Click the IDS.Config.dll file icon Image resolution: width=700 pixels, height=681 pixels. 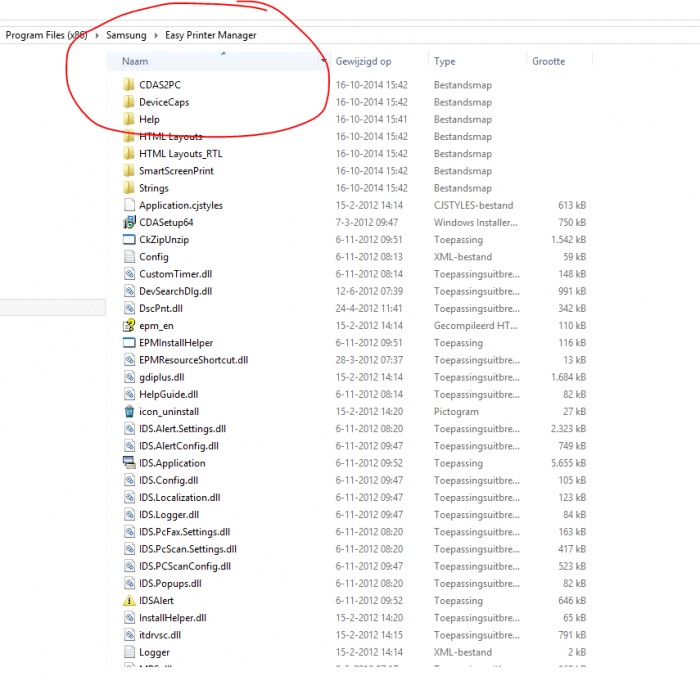coord(129,480)
